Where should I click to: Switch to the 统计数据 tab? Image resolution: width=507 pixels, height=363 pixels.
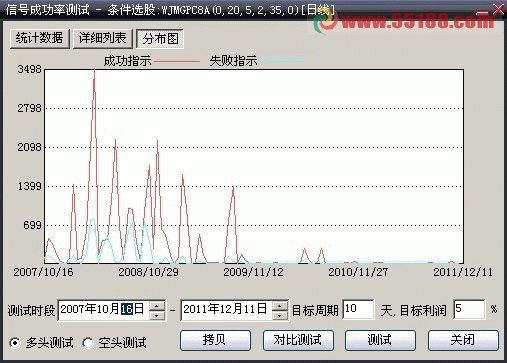[40, 39]
